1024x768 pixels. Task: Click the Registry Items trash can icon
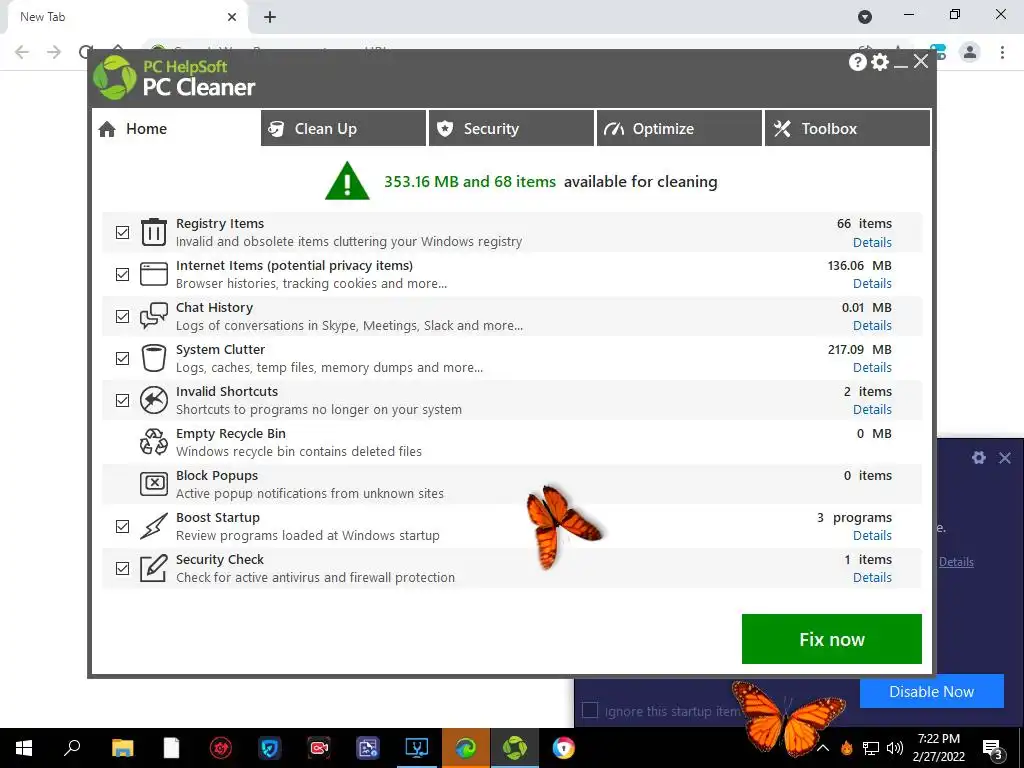154,232
